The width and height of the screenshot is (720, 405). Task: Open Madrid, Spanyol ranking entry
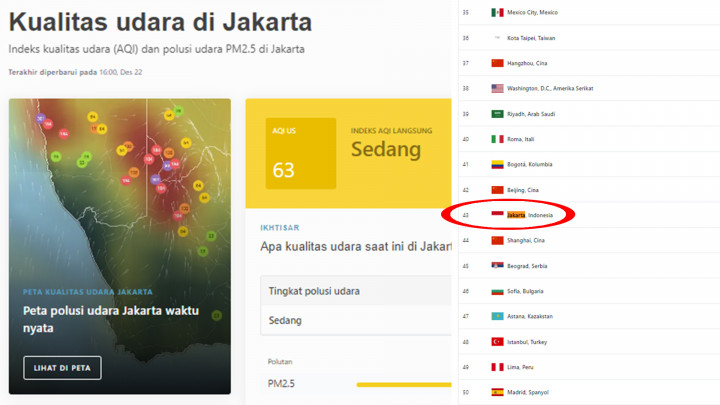point(528,392)
